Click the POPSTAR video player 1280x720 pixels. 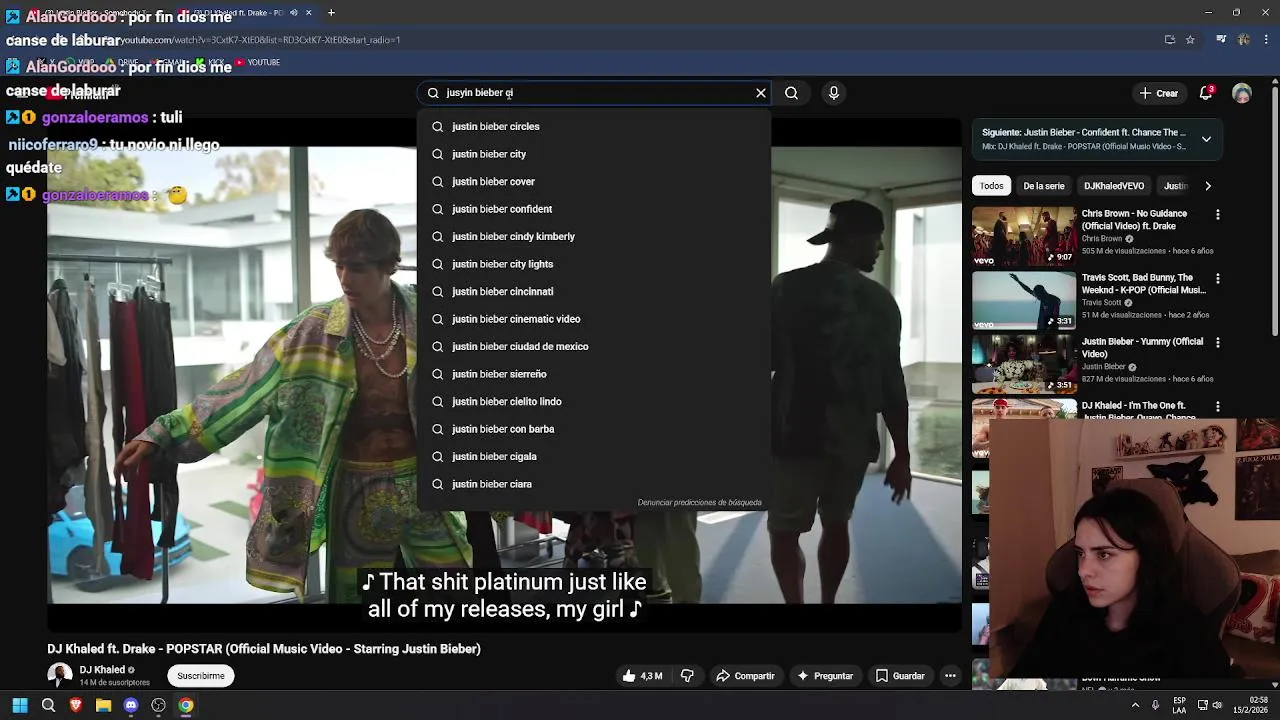504,375
